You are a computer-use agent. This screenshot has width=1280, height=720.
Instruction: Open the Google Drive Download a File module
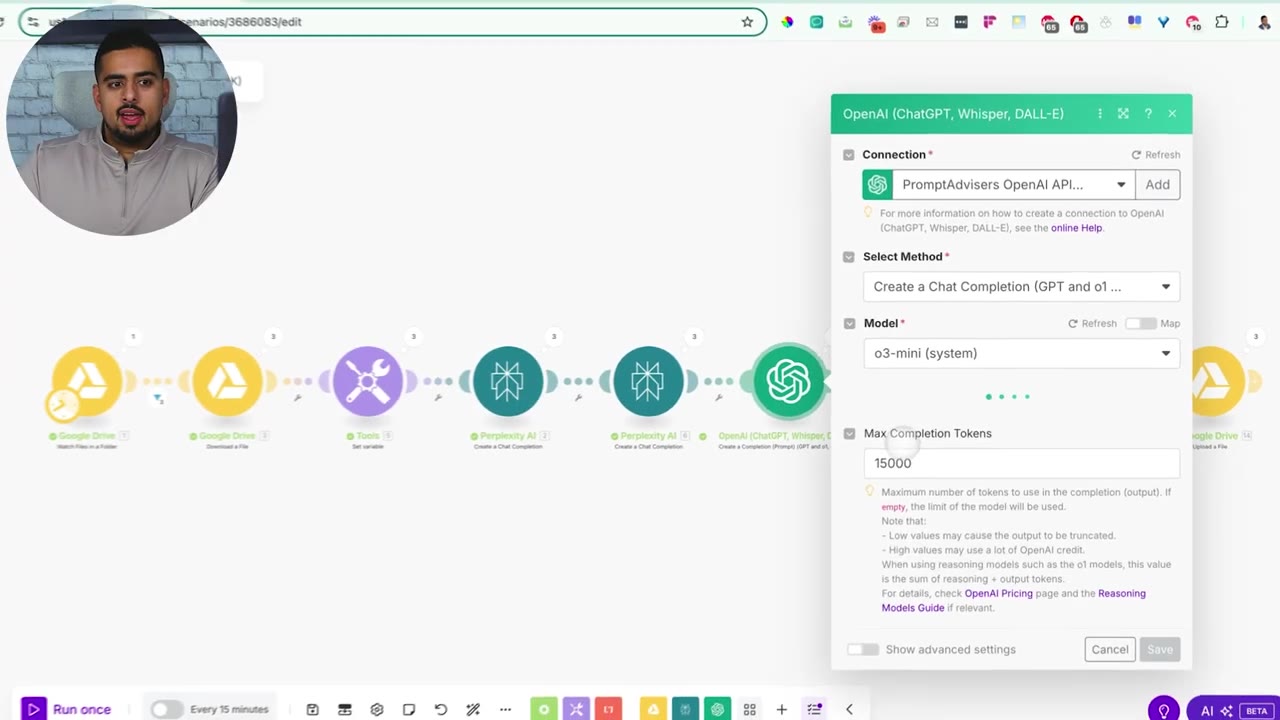click(228, 381)
